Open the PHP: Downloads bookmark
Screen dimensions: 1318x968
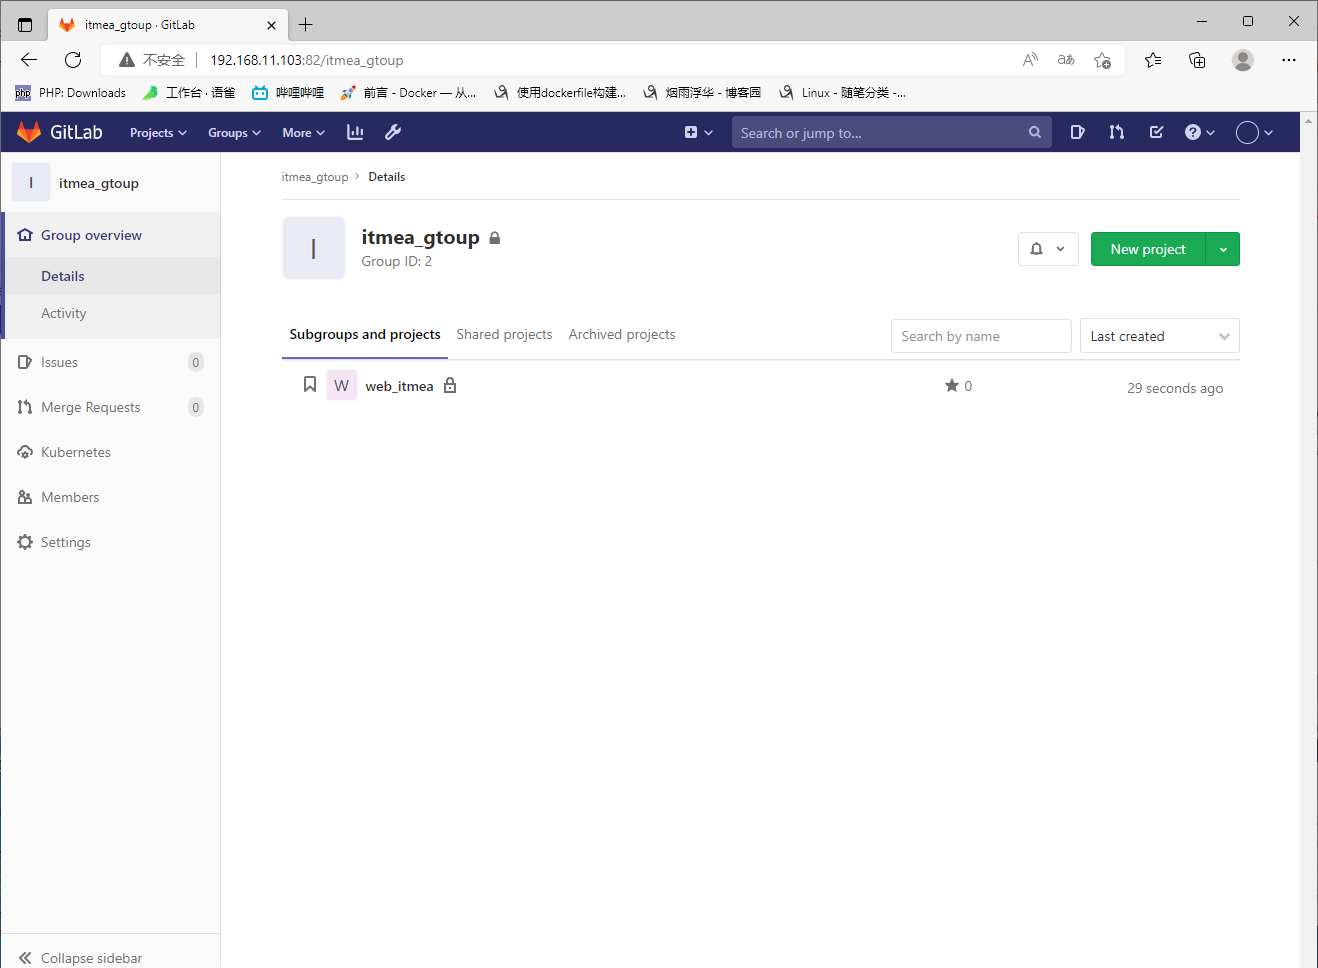click(71, 93)
